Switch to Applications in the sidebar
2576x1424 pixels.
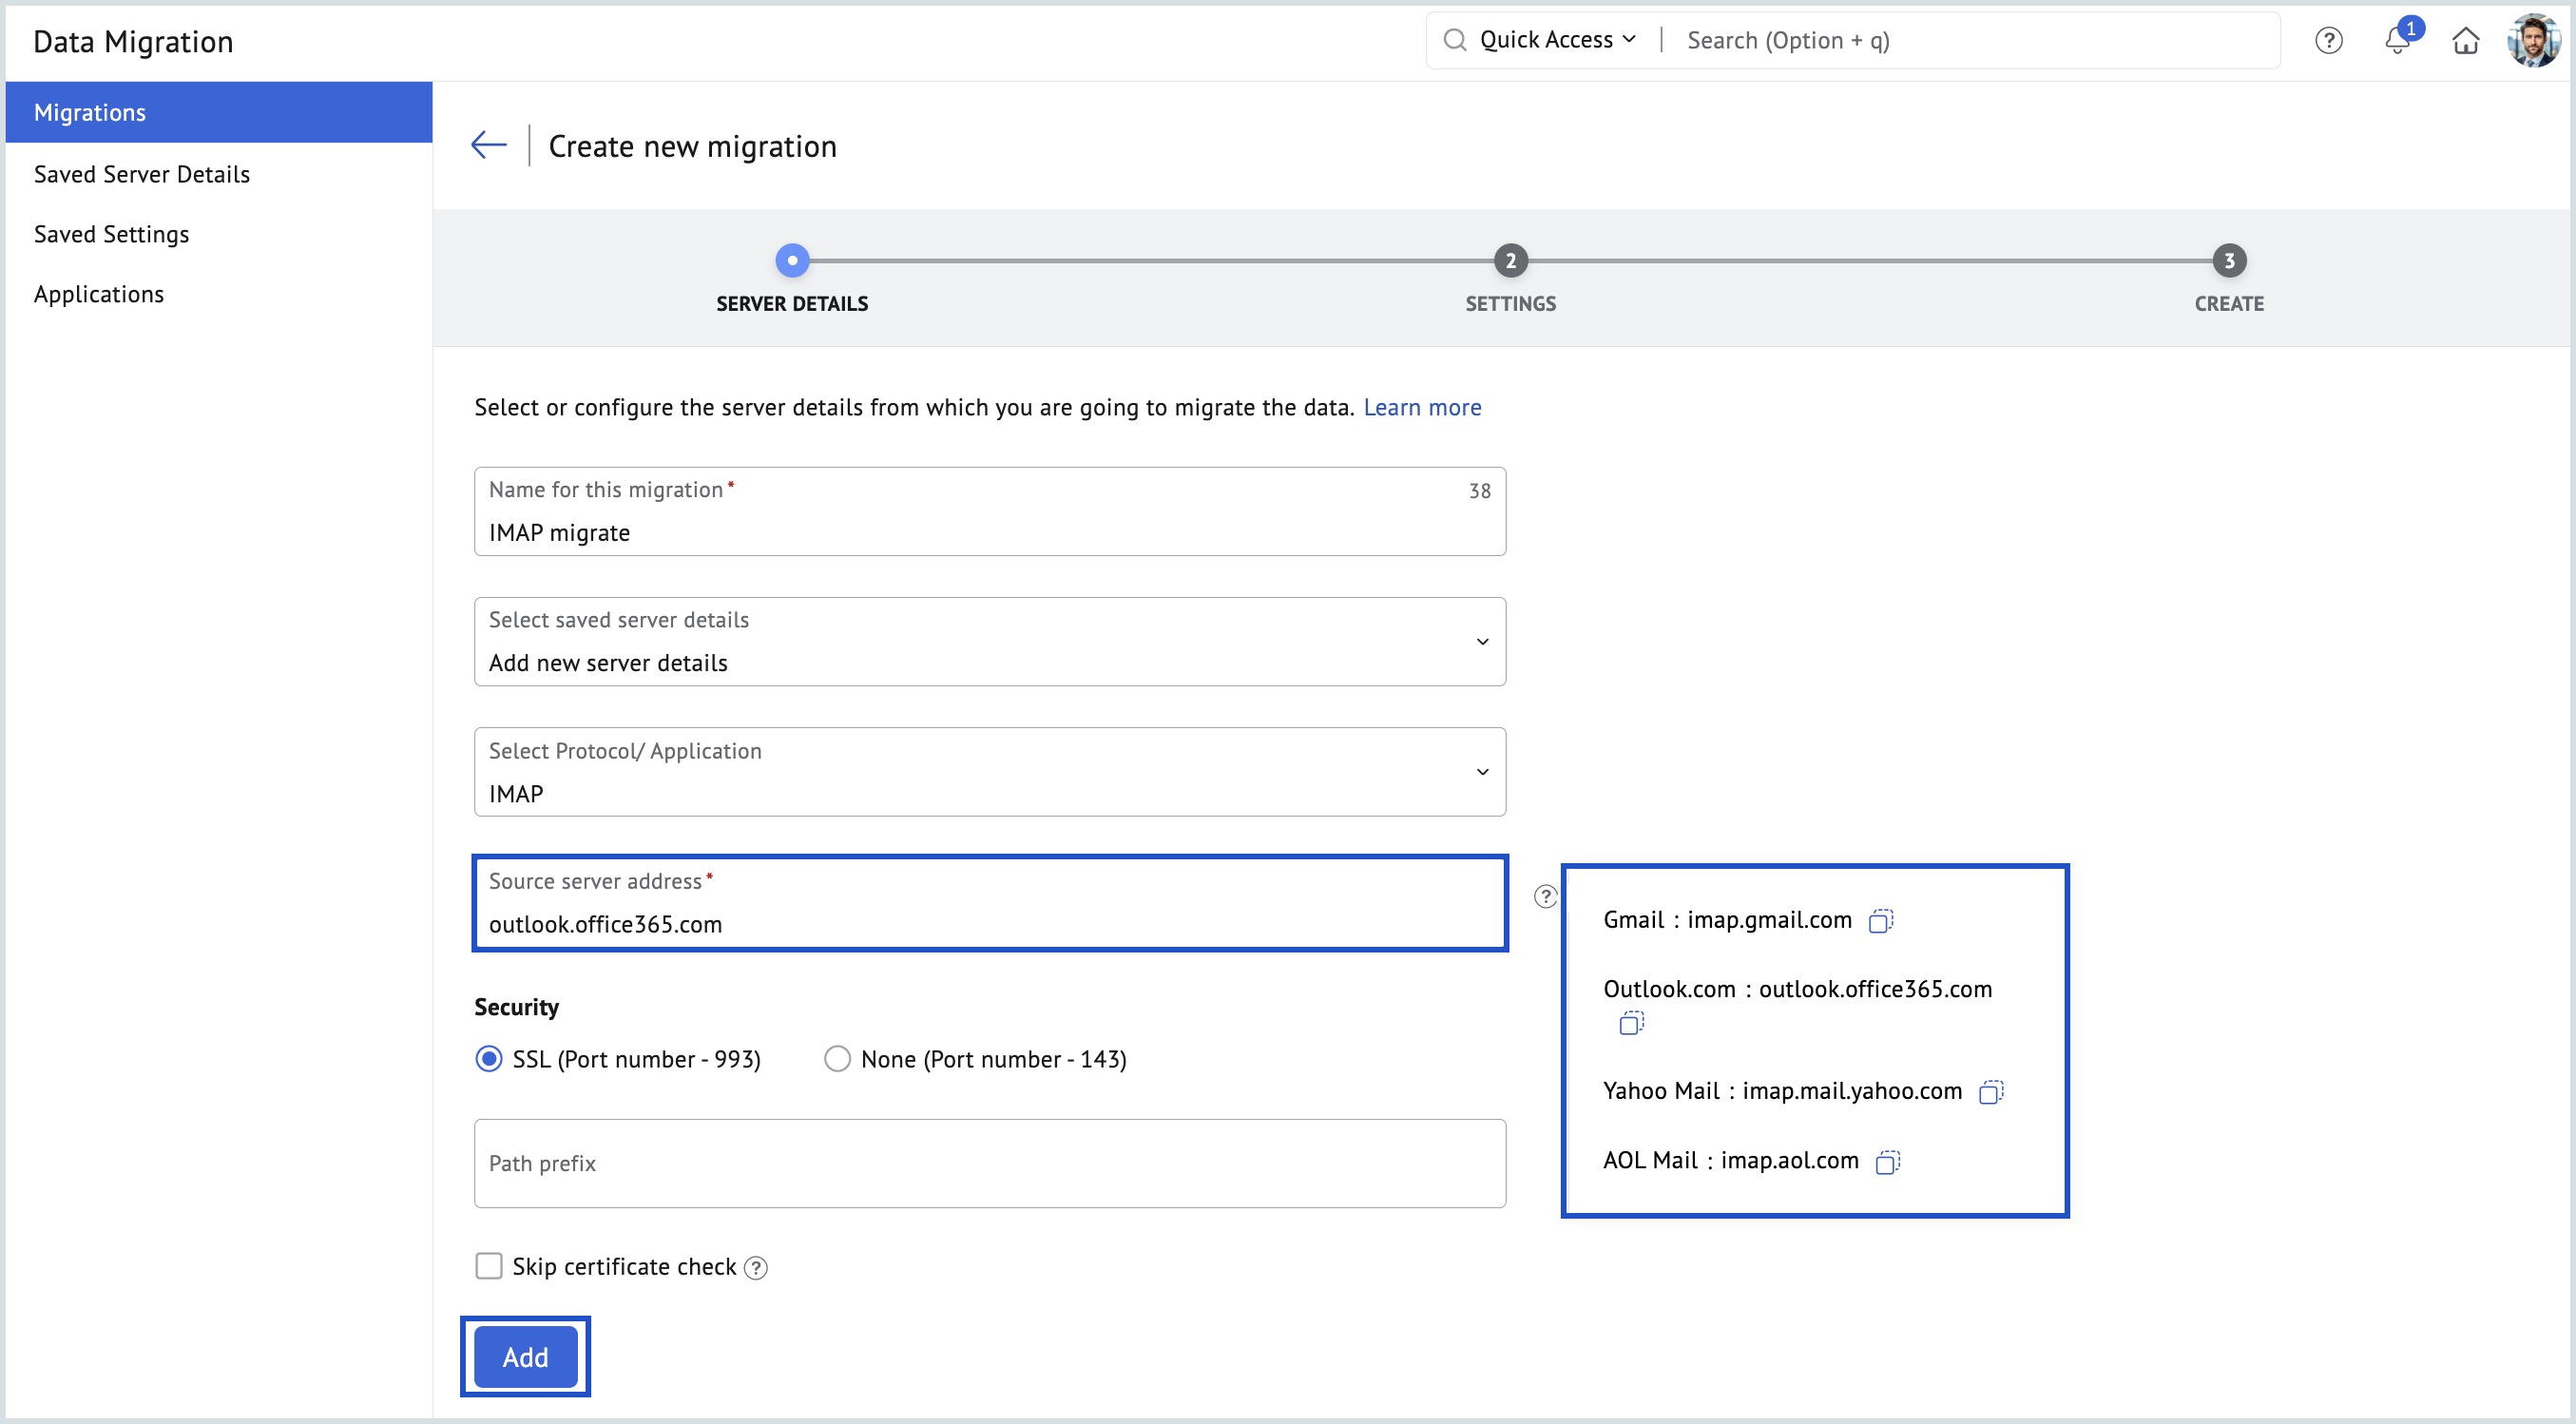coord(99,293)
